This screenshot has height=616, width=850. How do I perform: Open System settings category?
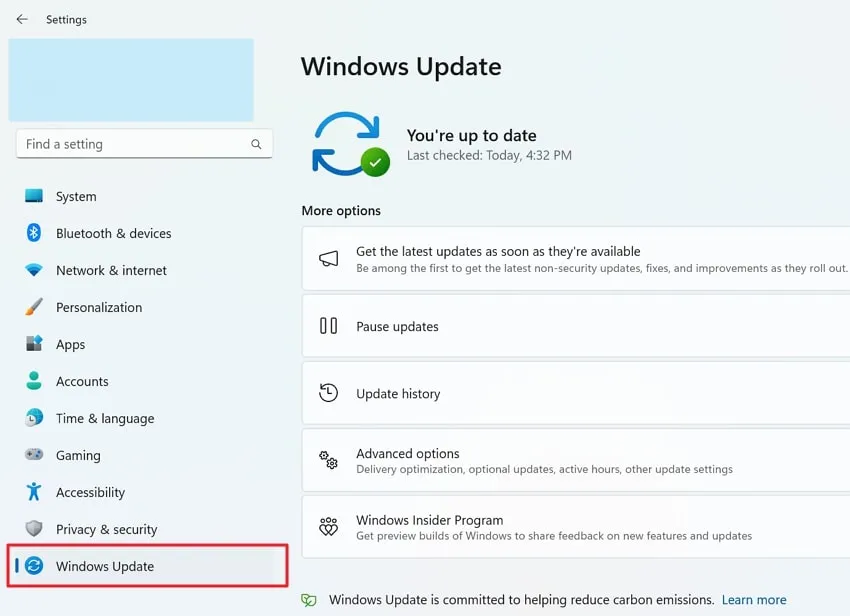146,196
